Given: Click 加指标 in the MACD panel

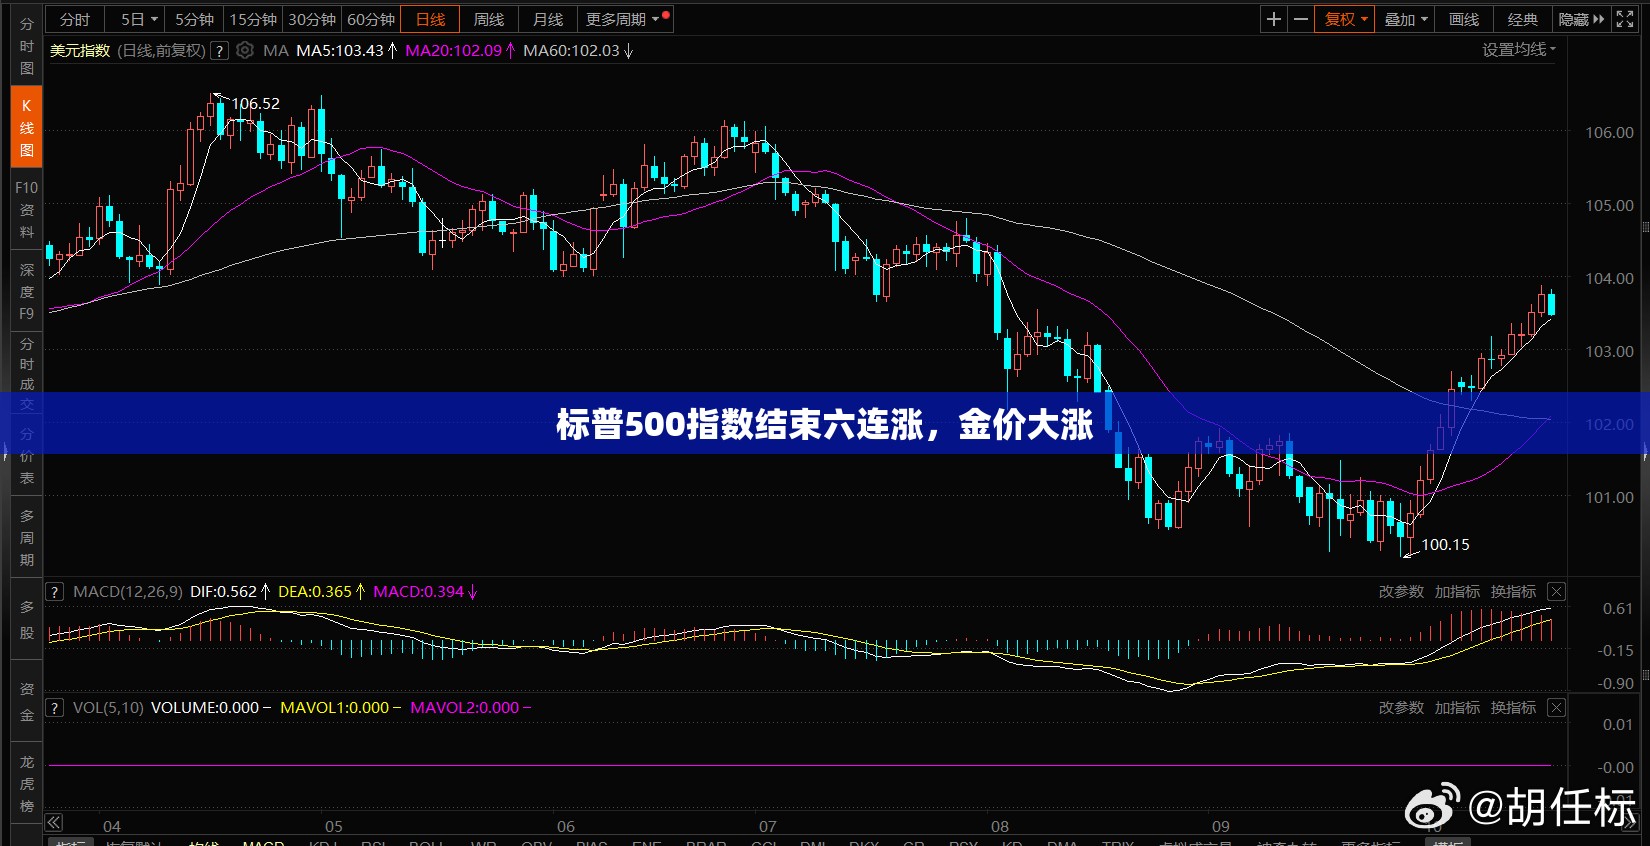Looking at the screenshot, I should pos(1457,592).
